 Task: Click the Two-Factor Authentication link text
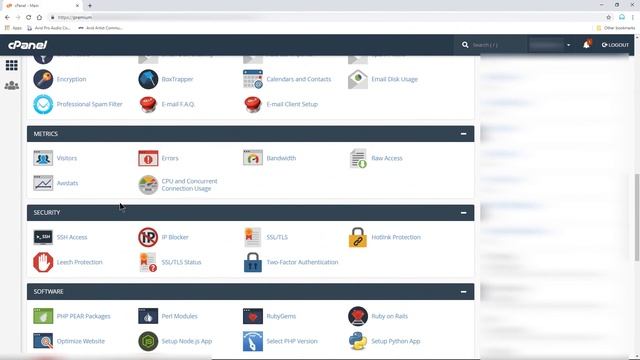(302, 262)
